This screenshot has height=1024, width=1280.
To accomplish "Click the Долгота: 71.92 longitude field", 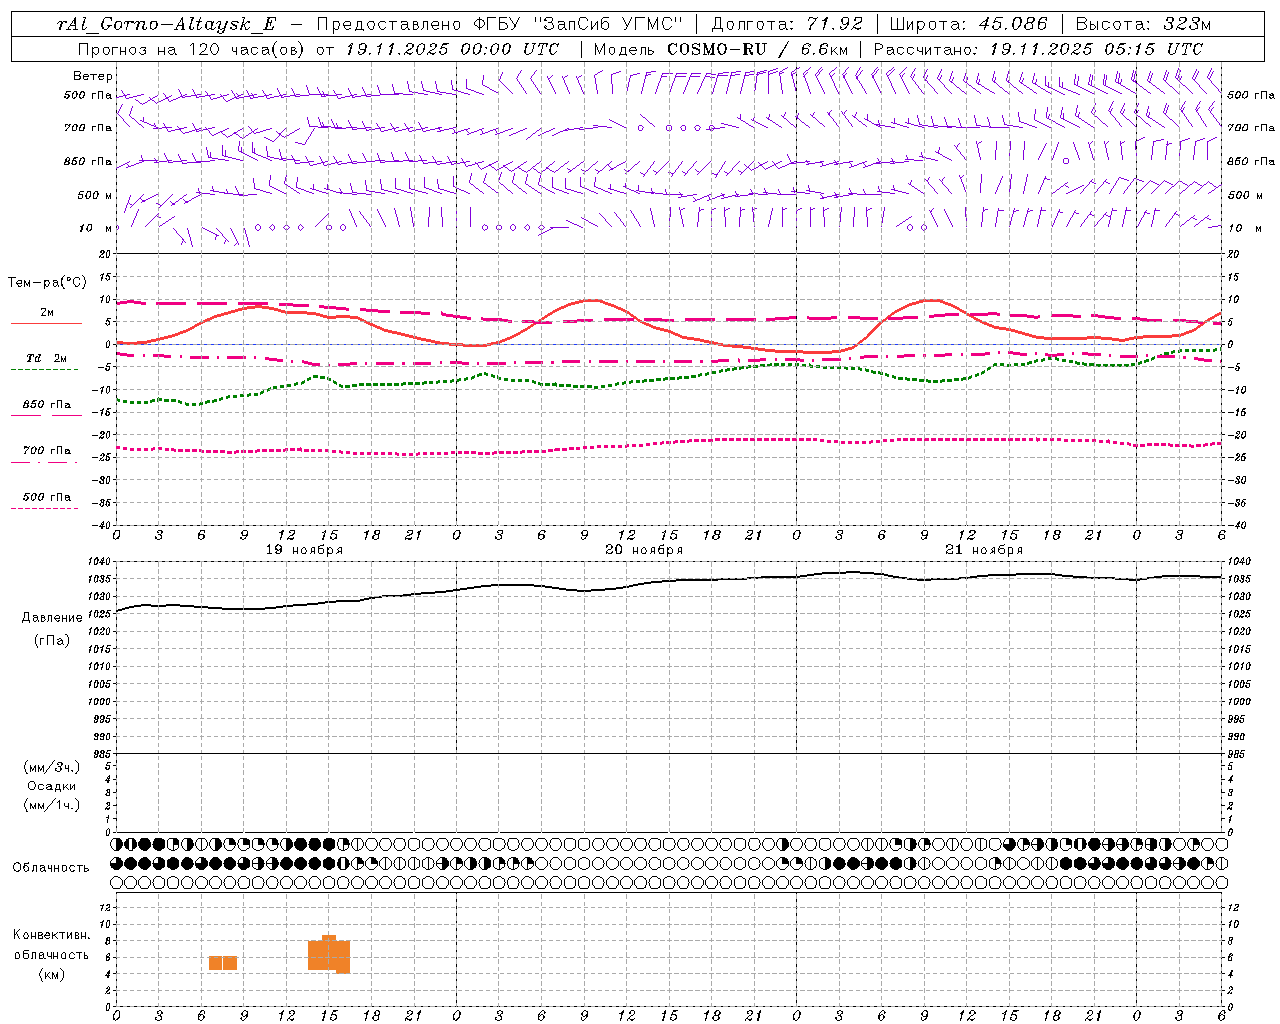I will (x=786, y=24).
